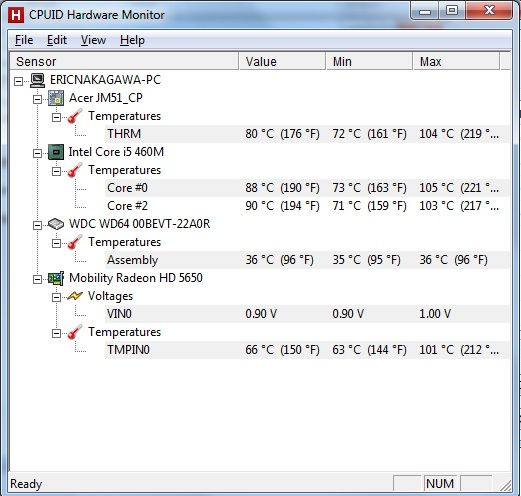Click the hard drive icon beside WDC WD64 00BEVT-22A0R
Image resolution: width=521 pixels, height=496 pixels.
pyautogui.click(x=56, y=224)
